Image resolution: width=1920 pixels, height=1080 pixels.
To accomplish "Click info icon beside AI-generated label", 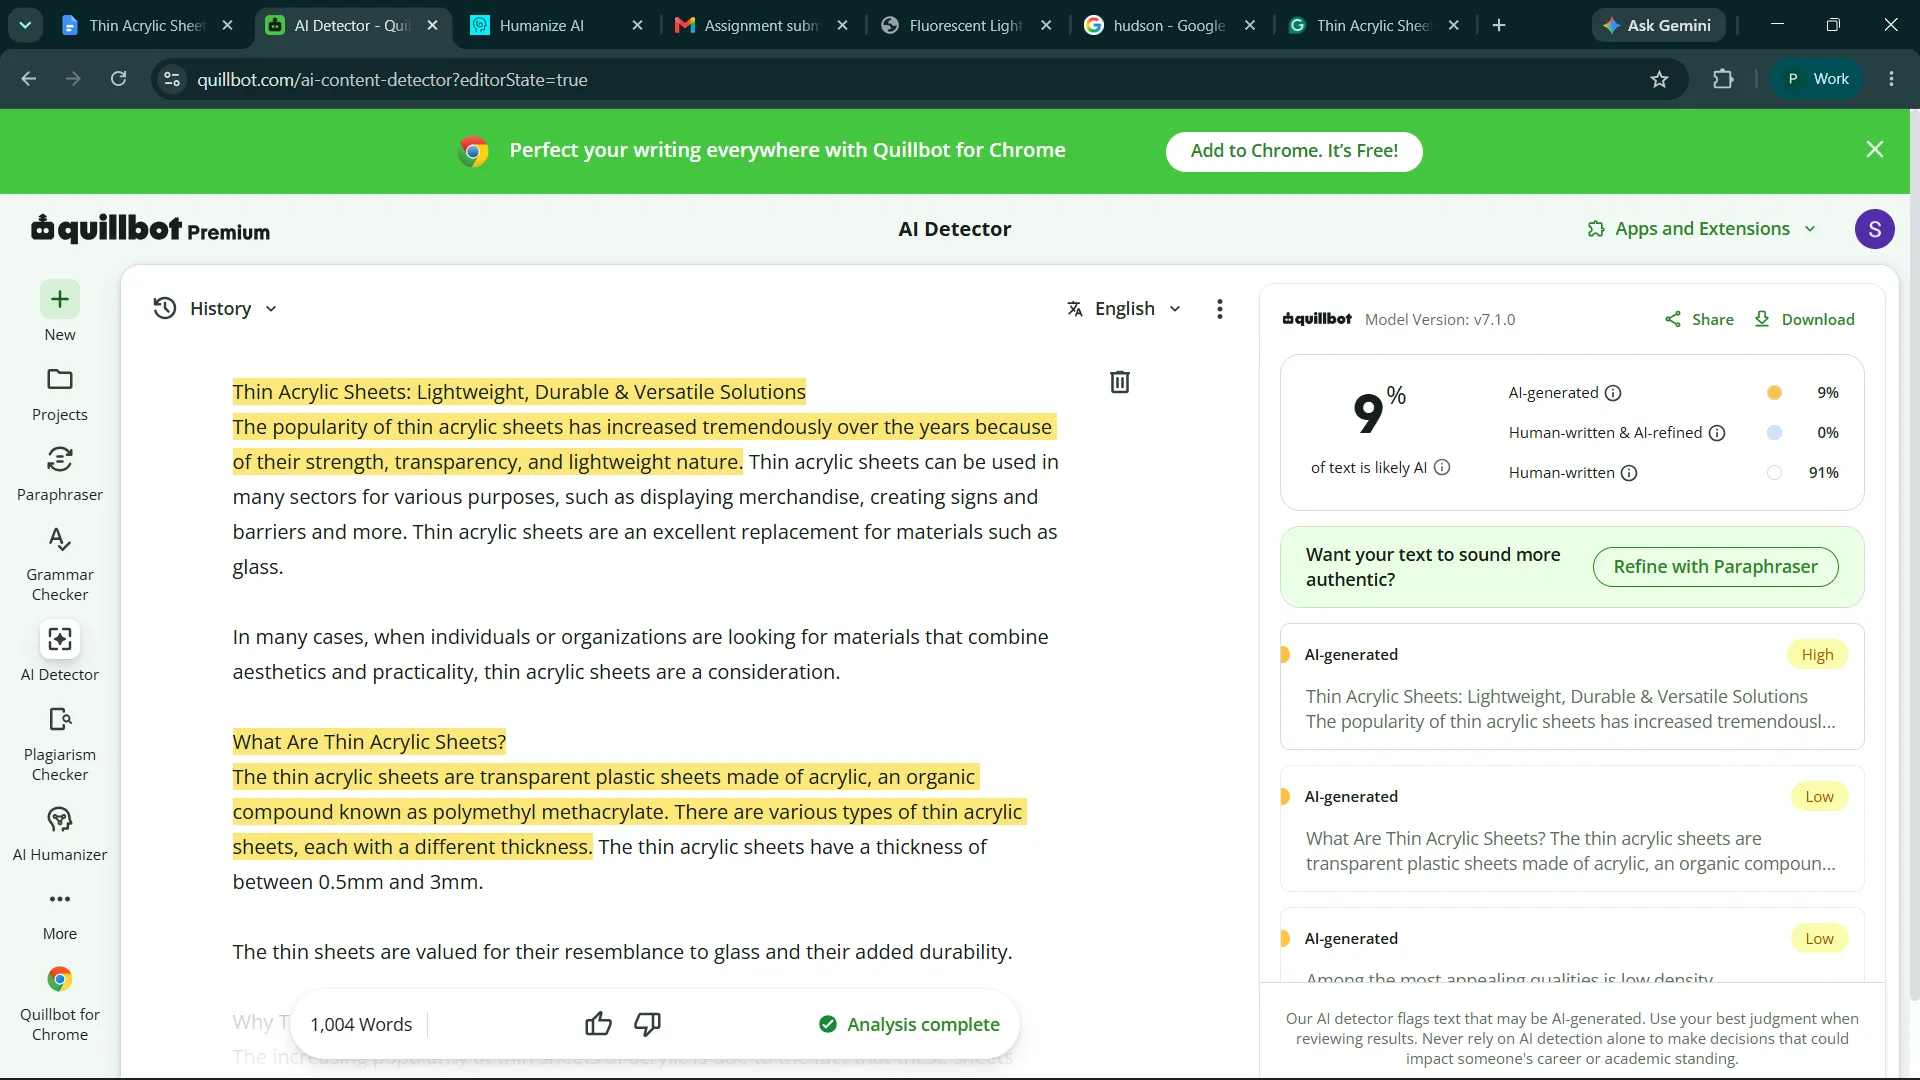I will 1613,393.
